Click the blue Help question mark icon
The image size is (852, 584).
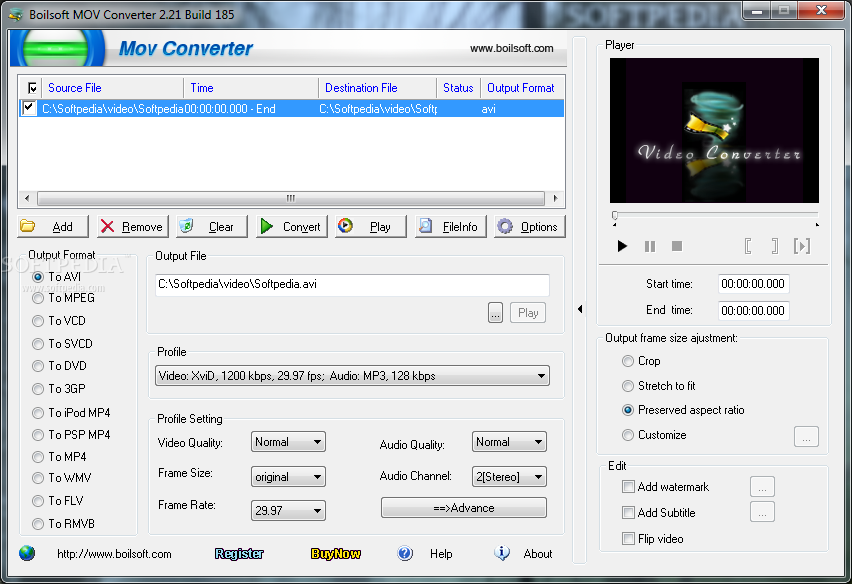pyautogui.click(x=405, y=553)
